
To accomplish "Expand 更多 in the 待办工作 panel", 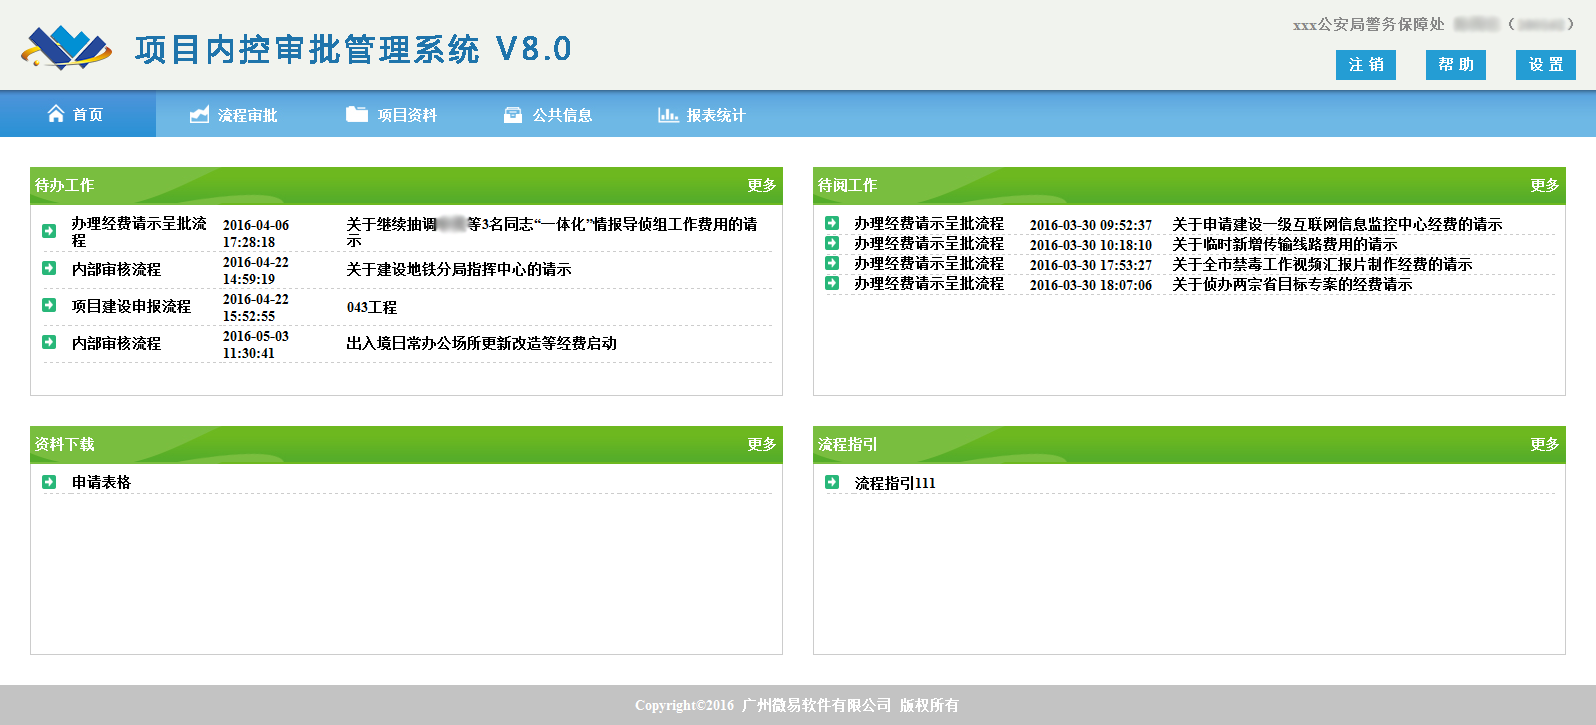I will pyautogui.click(x=761, y=185).
